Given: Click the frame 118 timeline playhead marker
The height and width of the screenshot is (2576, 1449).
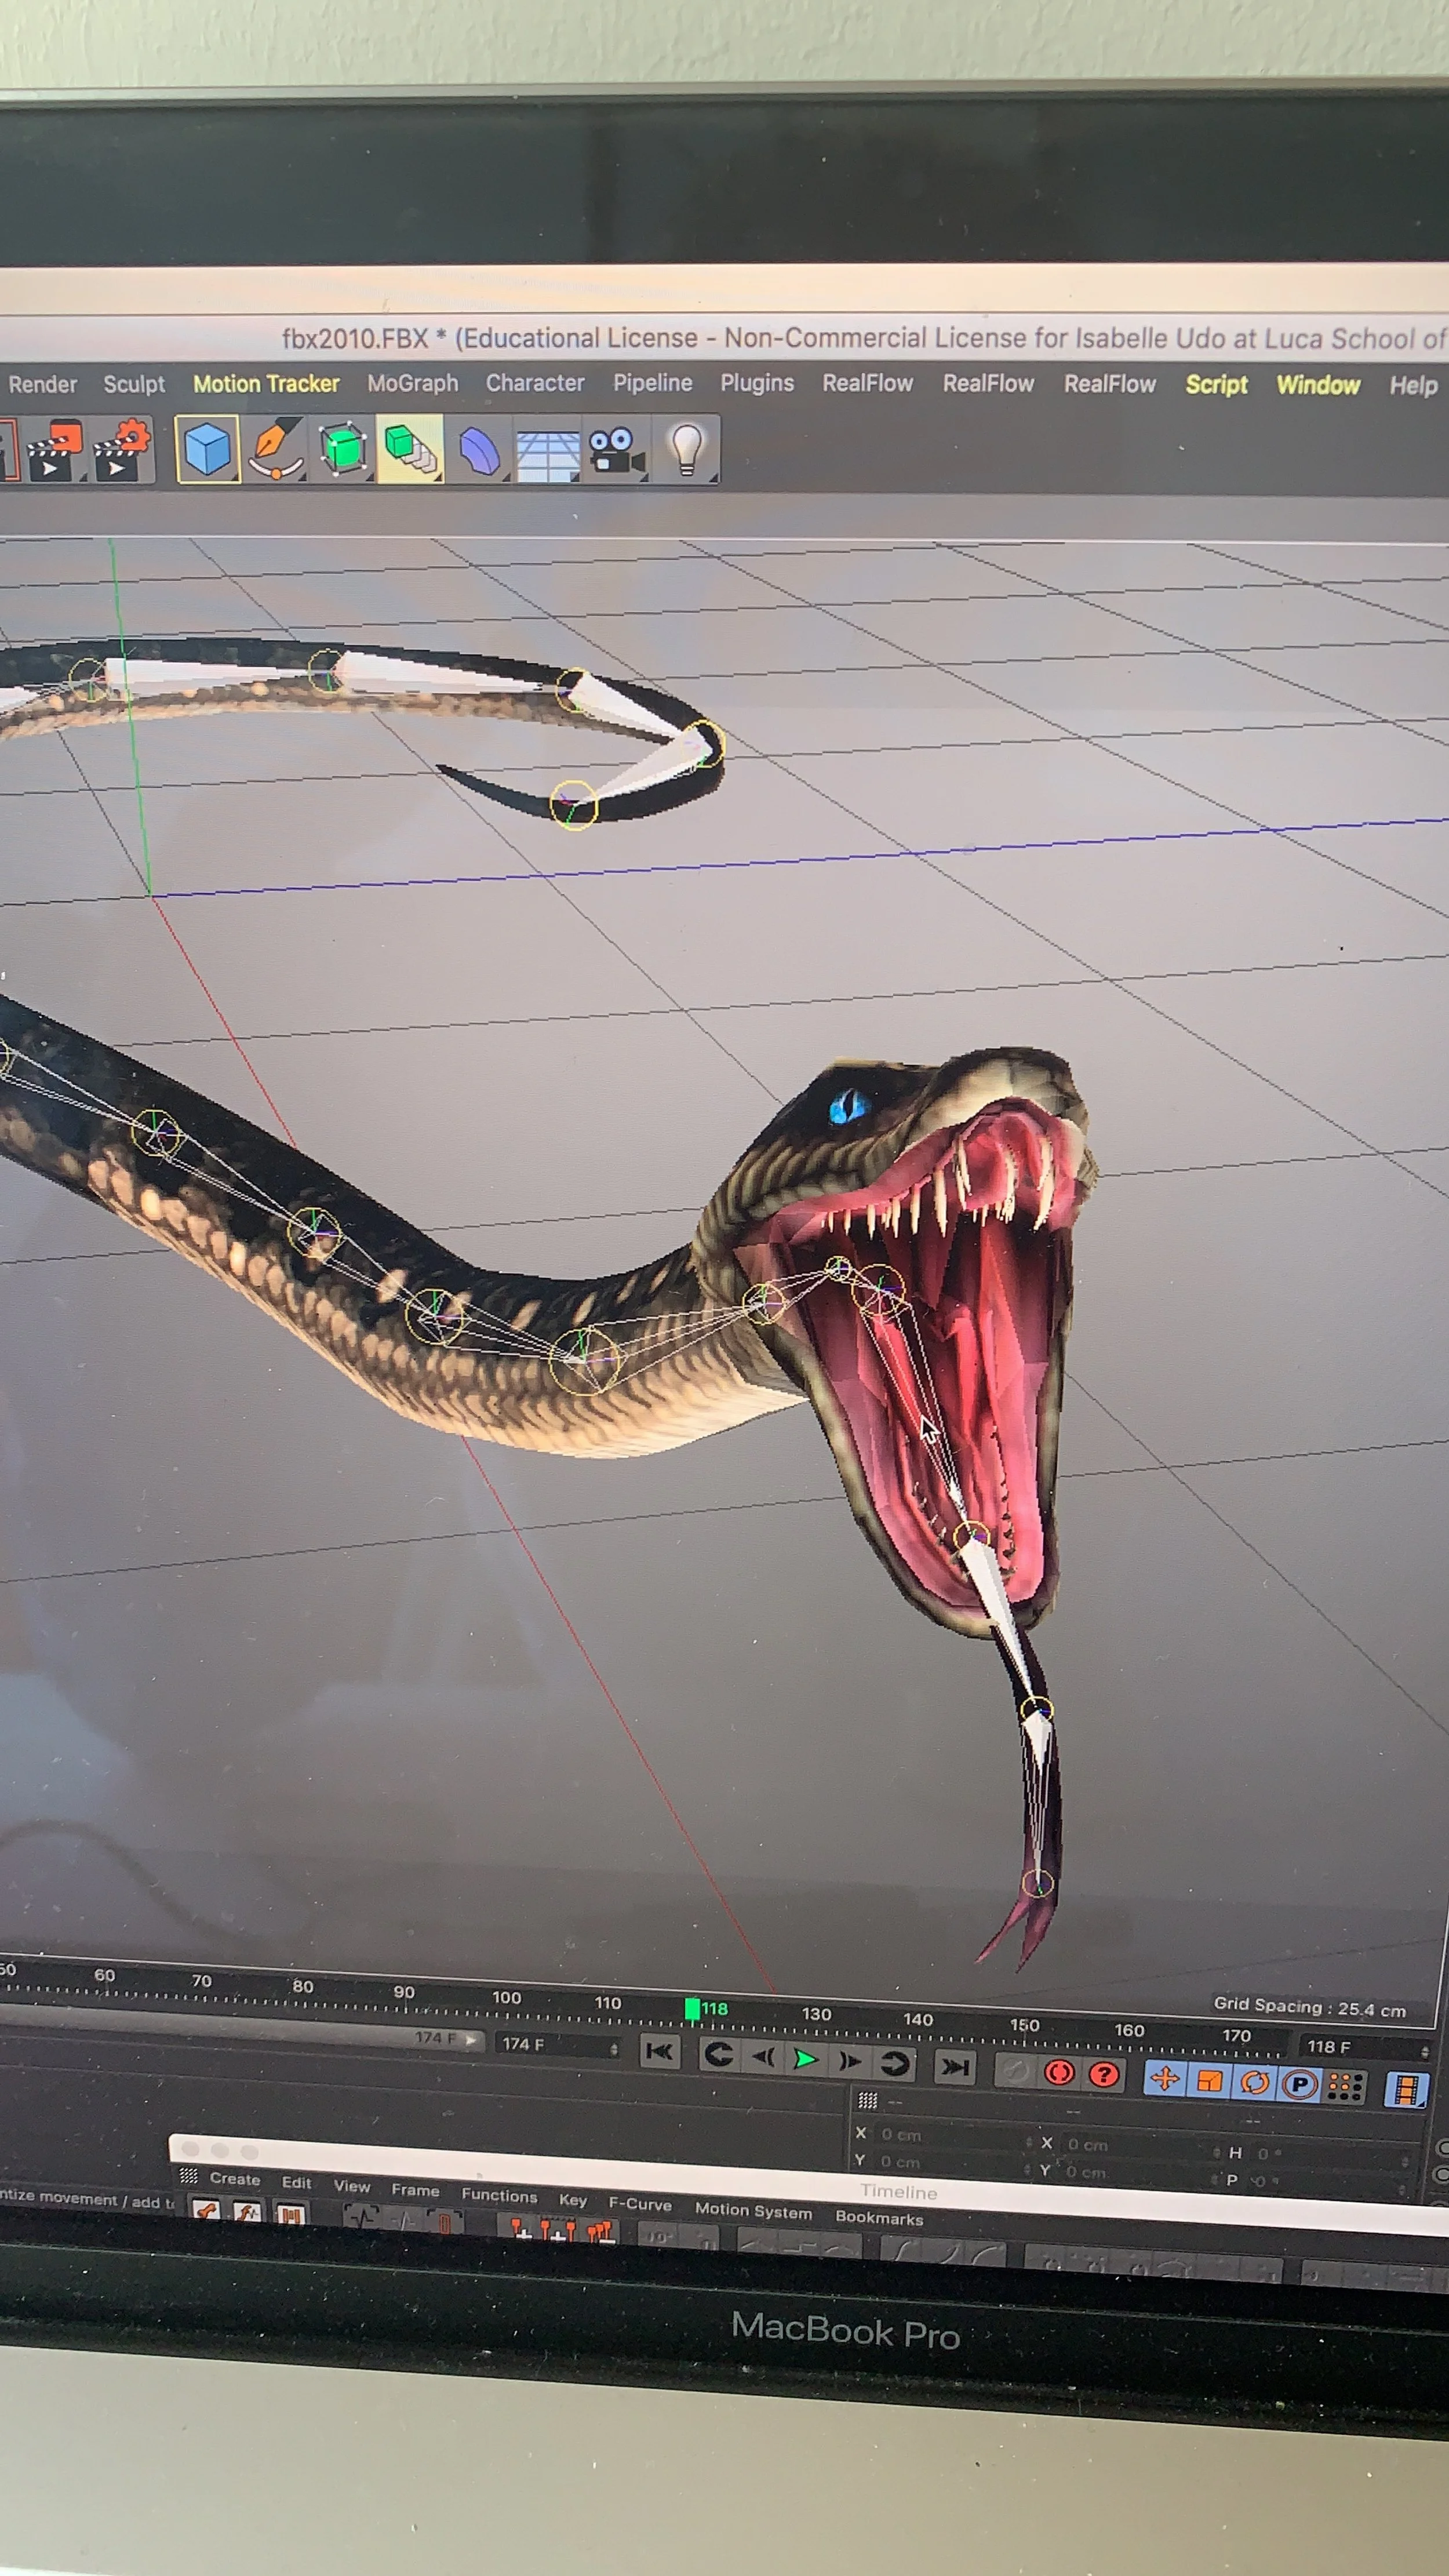Looking at the screenshot, I should click(x=692, y=2008).
